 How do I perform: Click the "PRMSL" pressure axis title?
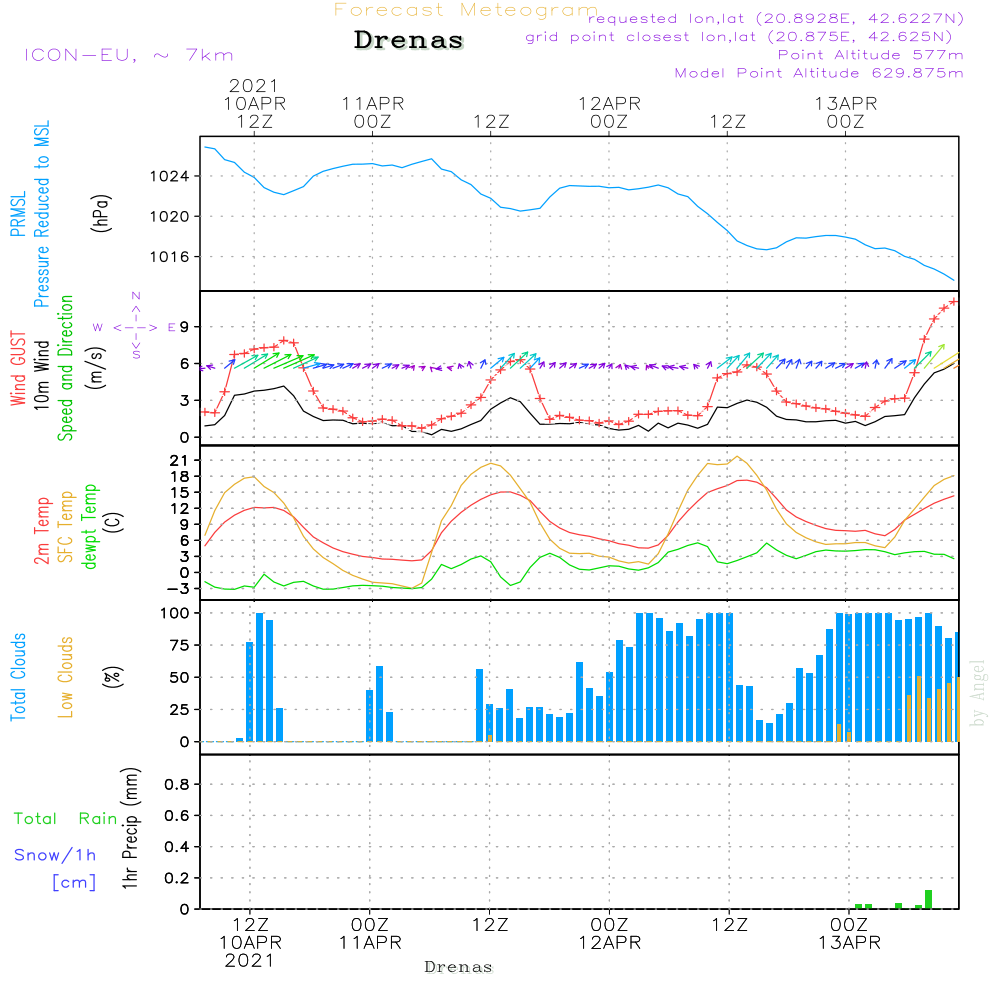18,214
